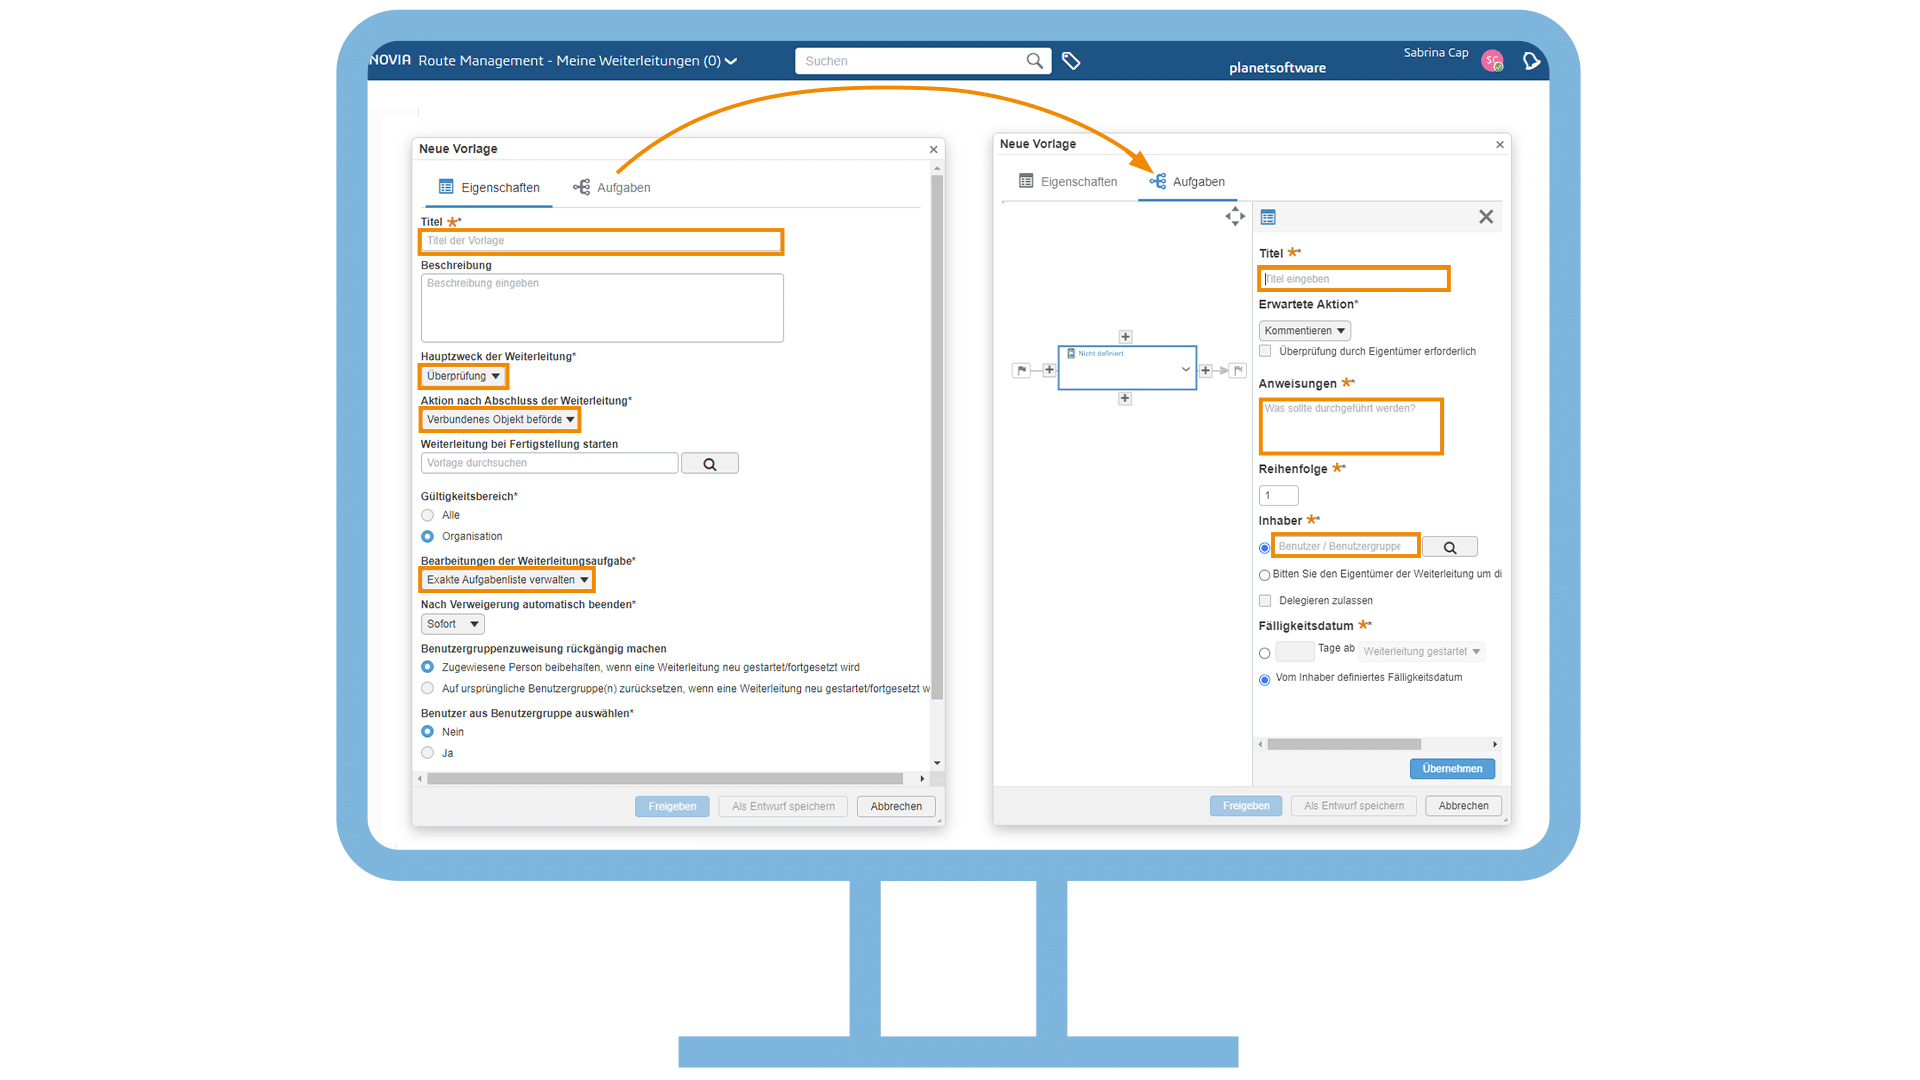Image resolution: width=1920 pixels, height=1080 pixels.
Task: Switch to Eigenschaften tab in right dialog
Action: coord(1067,182)
